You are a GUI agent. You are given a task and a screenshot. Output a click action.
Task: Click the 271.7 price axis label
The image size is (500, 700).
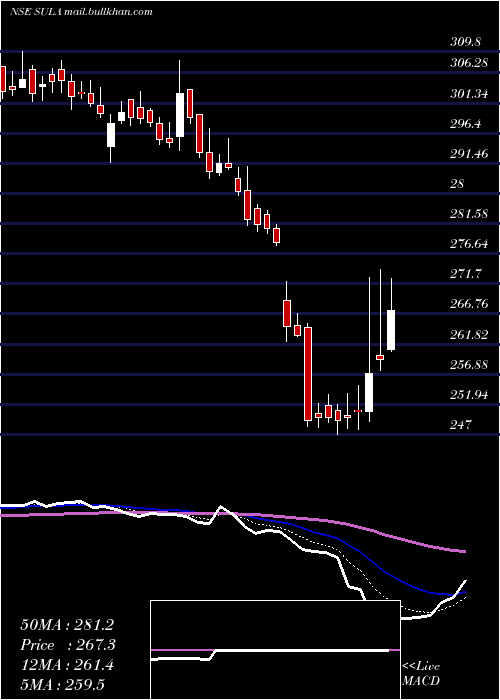point(465,274)
